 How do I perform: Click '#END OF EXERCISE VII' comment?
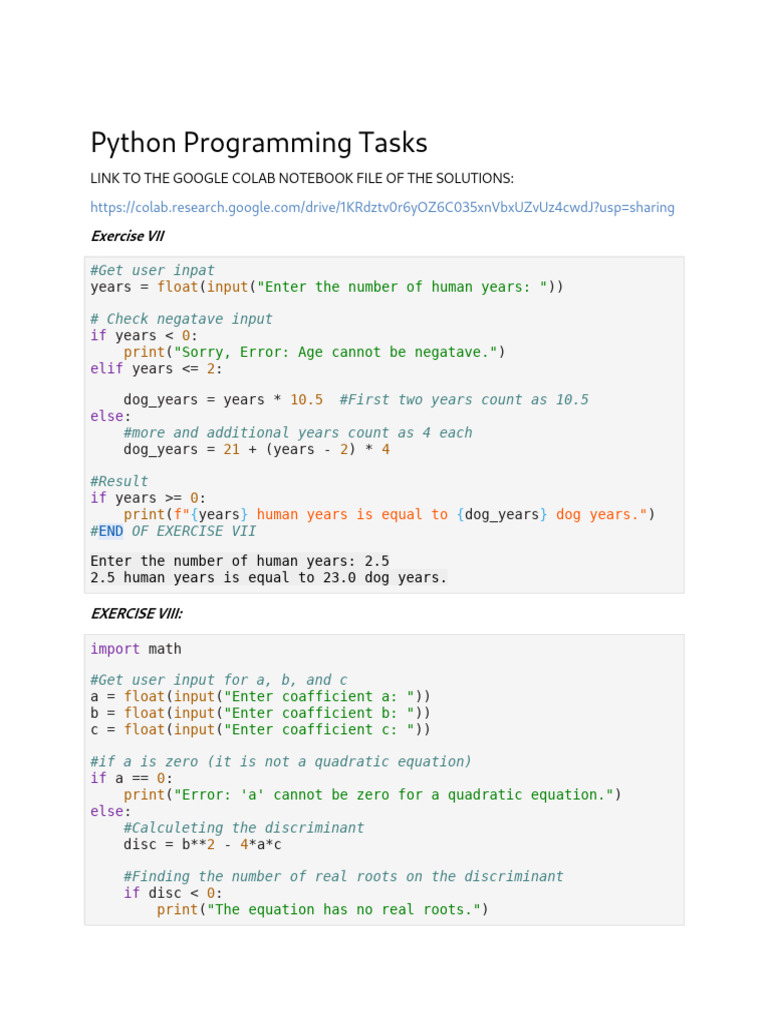[173, 532]
